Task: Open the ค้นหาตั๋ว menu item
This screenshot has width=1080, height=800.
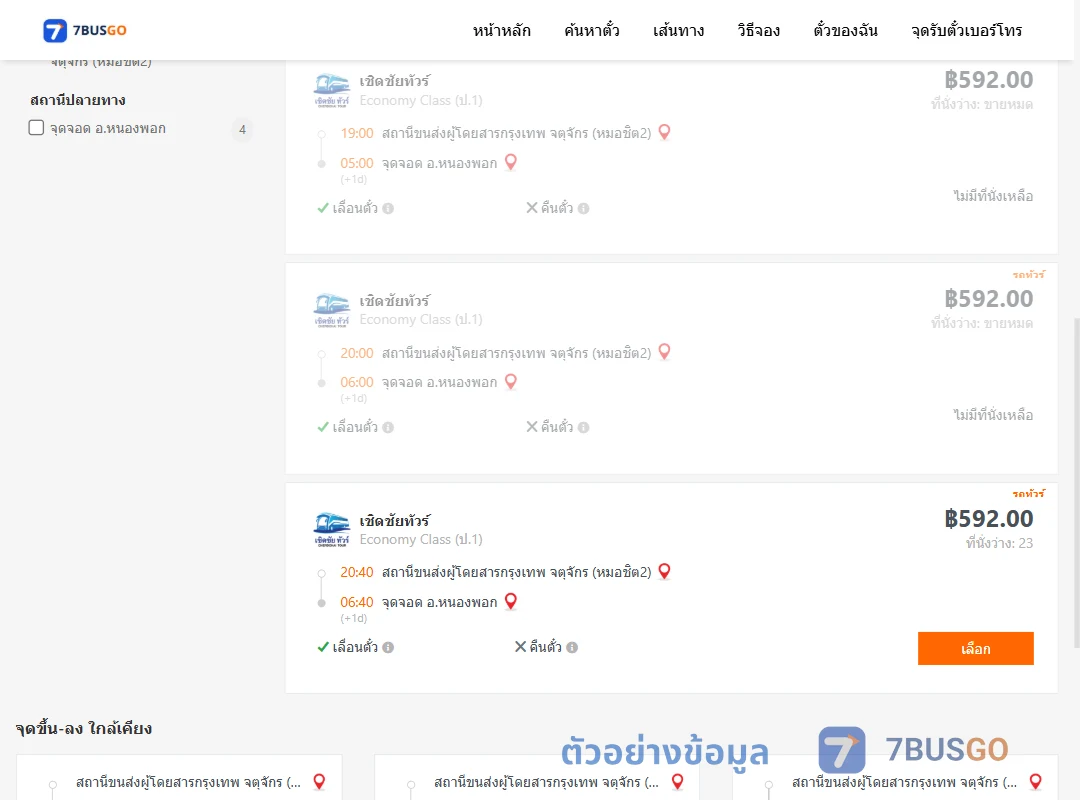Action: click(592, 30)
